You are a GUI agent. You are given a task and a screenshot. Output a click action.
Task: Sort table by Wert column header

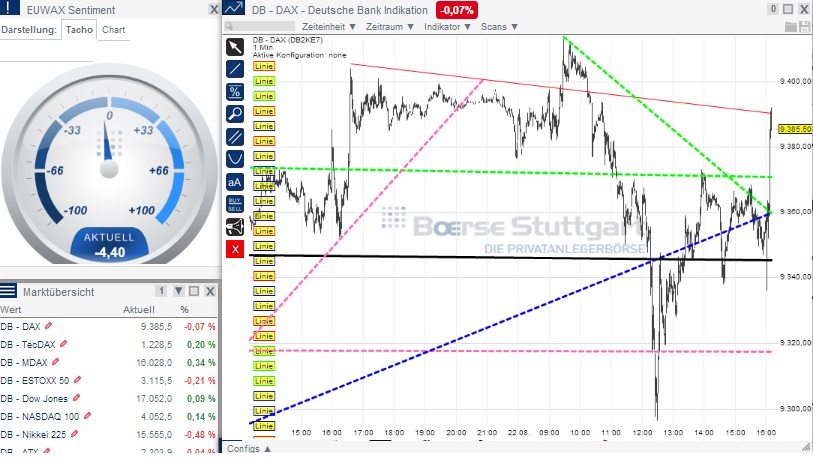(x=11, y=310)
